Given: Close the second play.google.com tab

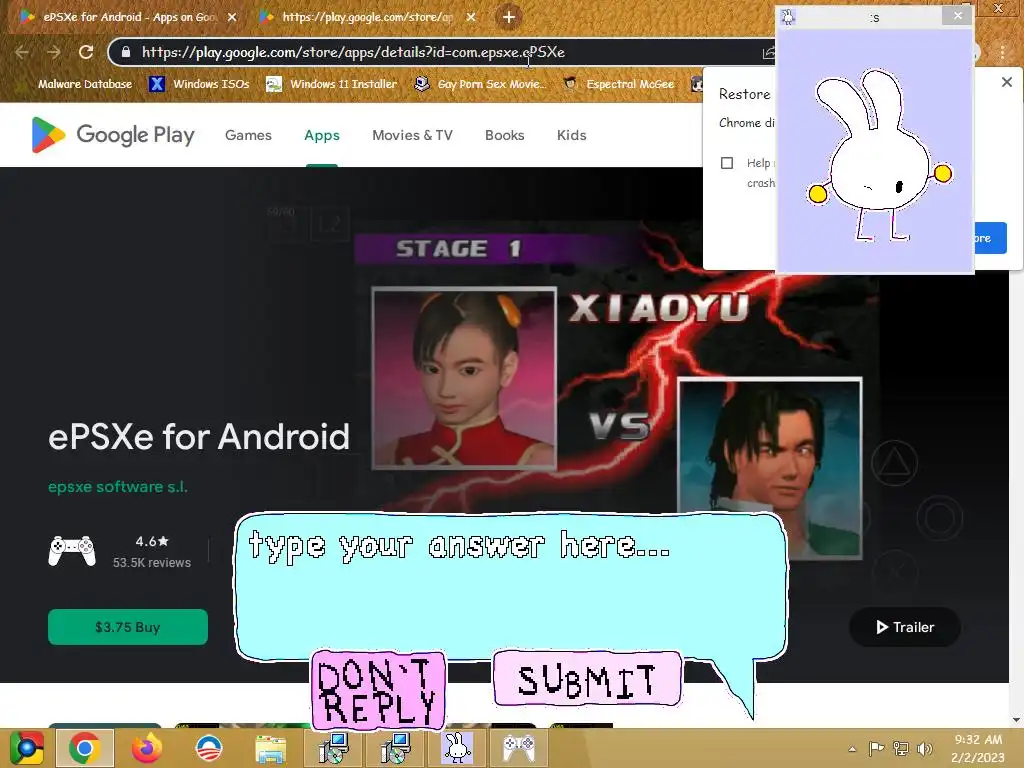Looking at the screenshot, I should click(x=471, y=18).
